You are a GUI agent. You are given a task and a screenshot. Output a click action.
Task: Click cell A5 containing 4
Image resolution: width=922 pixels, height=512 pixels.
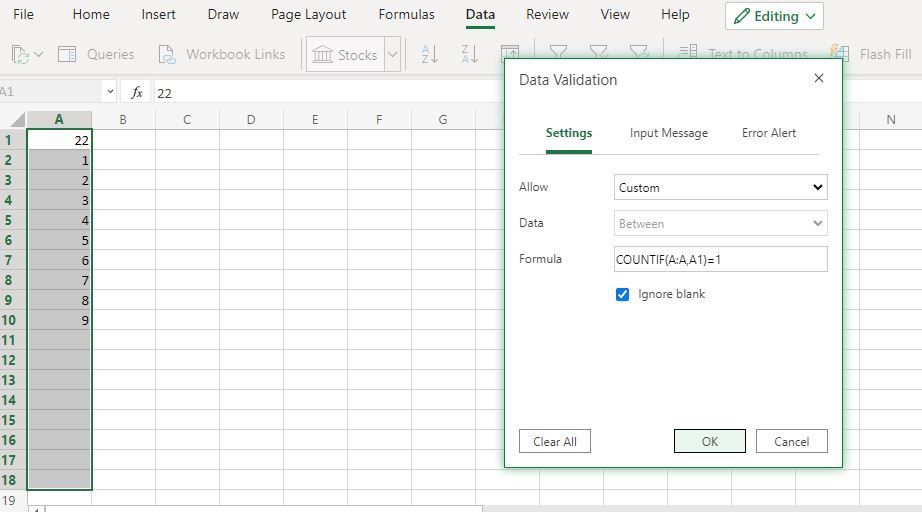pos(59,220)
